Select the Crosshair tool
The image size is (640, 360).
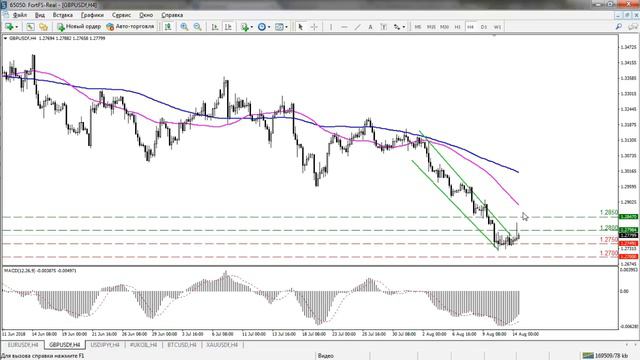coord(314,27)
